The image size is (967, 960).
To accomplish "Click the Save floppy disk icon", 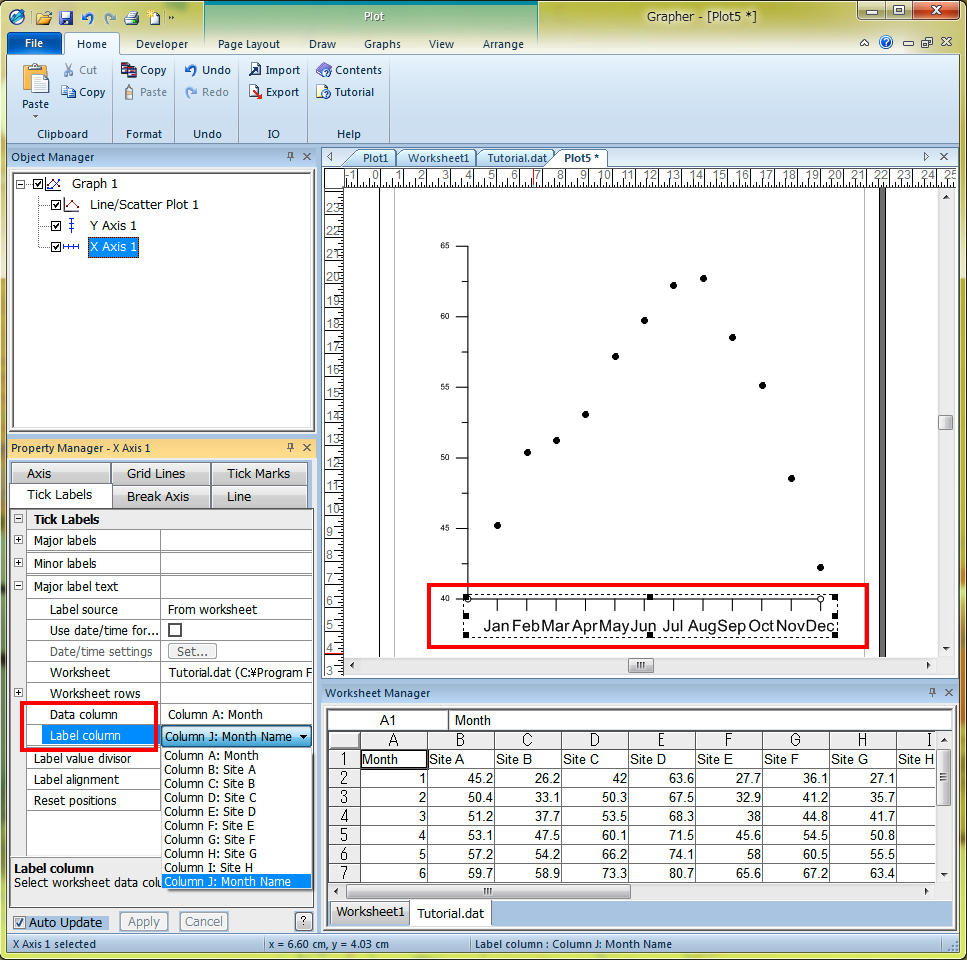I will coord(66,17).
